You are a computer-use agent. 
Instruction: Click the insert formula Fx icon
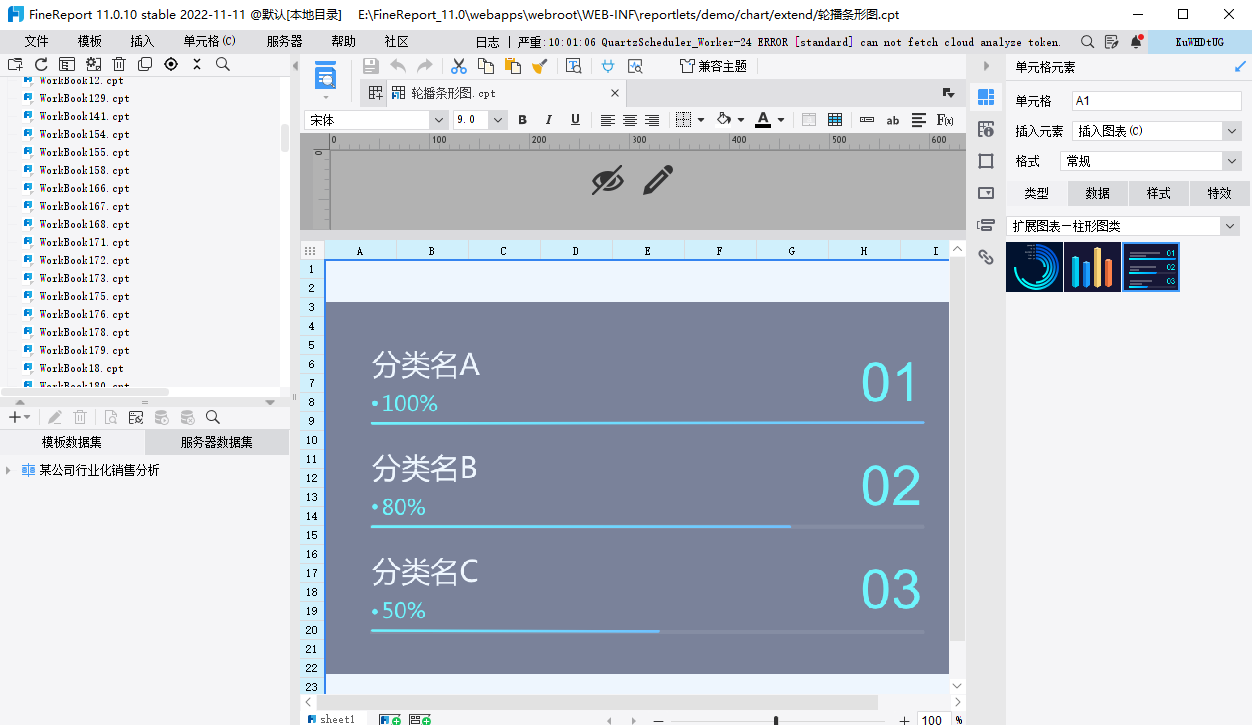[x=944, y=120]
